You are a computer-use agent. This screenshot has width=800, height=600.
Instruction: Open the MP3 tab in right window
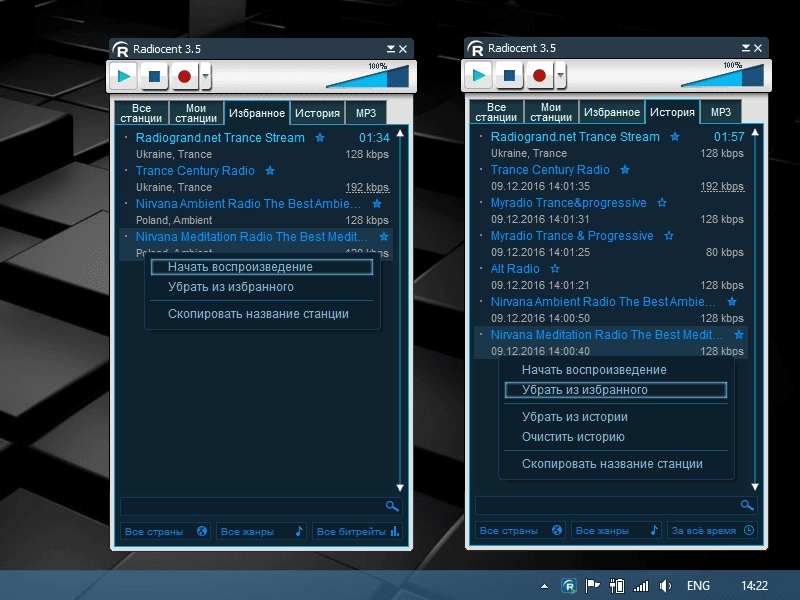click(x=721, y=112)
